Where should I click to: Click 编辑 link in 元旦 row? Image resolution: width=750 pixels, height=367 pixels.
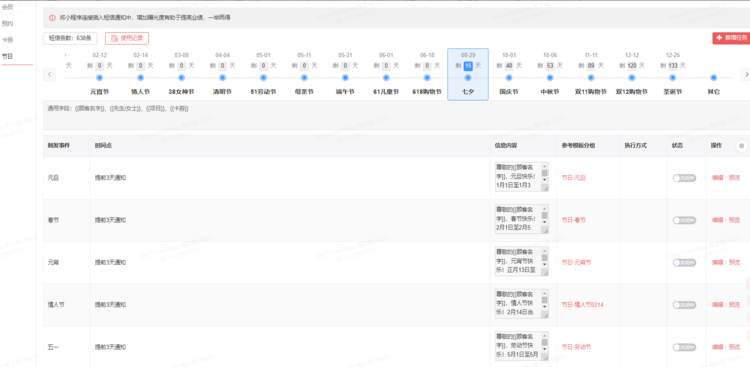pos(717,178)
